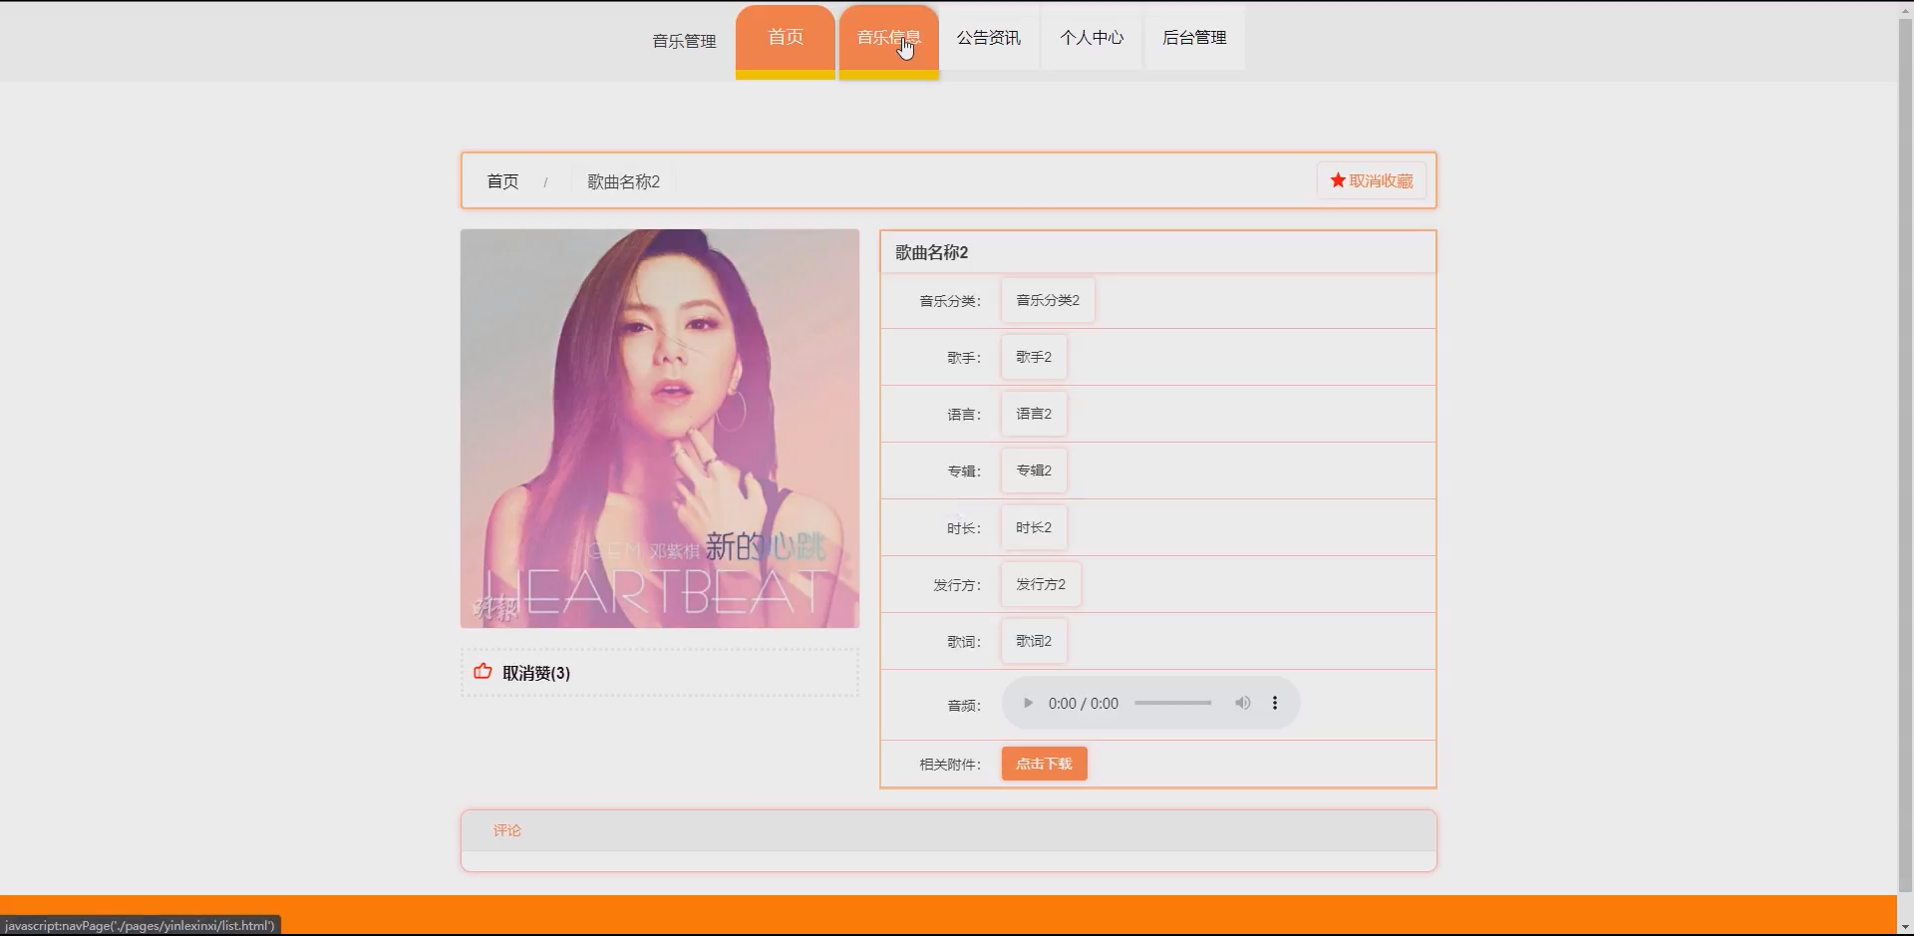Image resolution: width=1914 pixels, height=936 pixels.
Task: Click the 0:00 / 0:00 audio time display
Action: [1083, 703]
